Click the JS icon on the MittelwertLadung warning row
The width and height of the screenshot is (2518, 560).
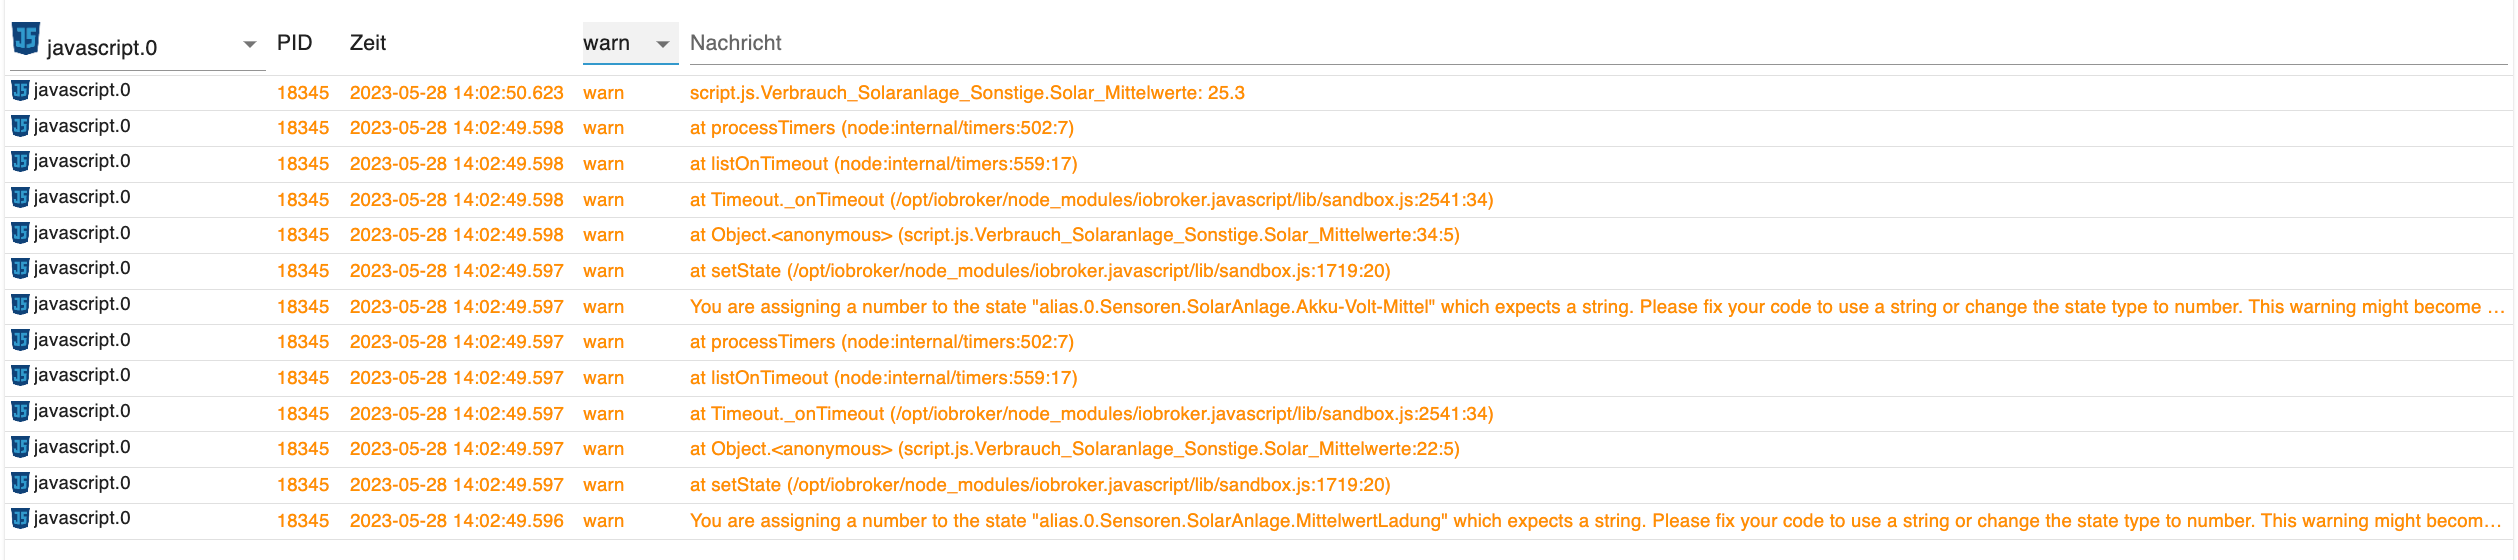click(20, 518)
